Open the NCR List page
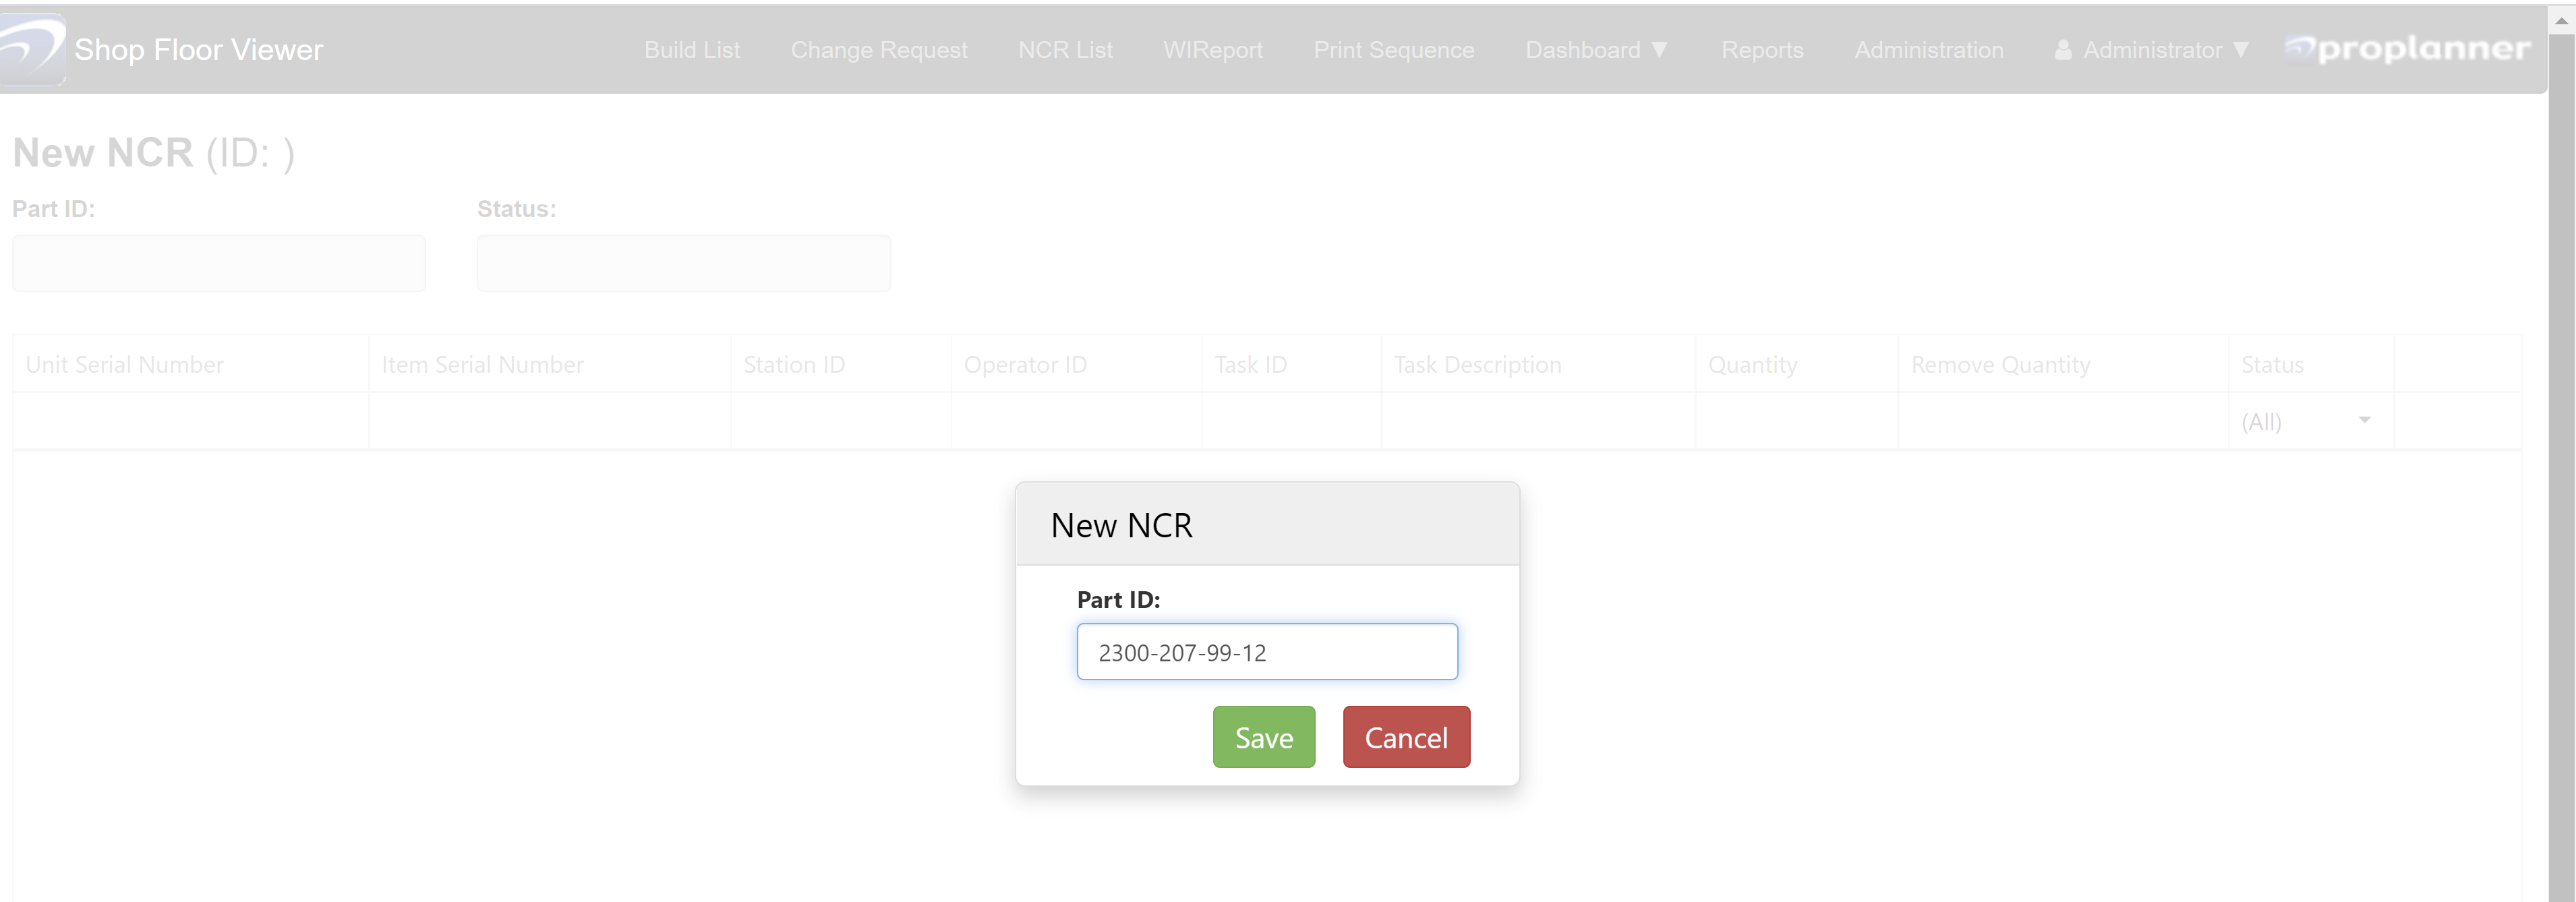 pyautogui.click(x=1065, y=50)
